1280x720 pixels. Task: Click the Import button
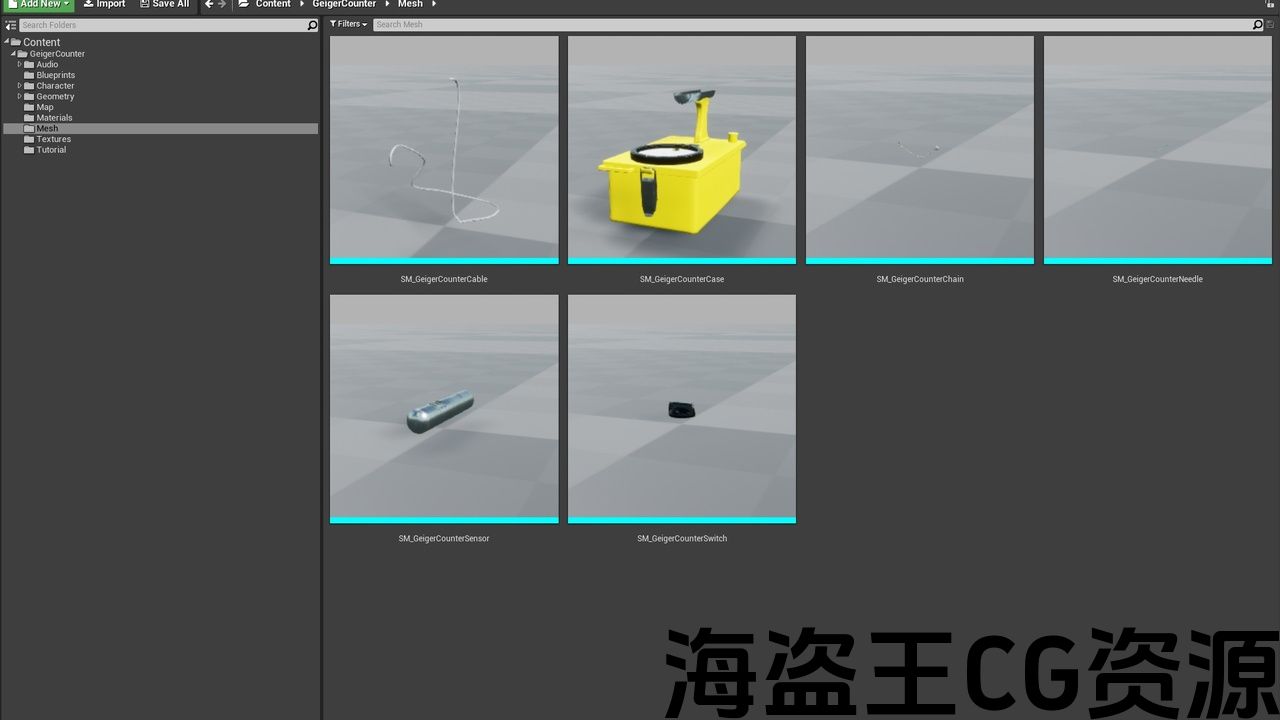[x=104, y=4]
